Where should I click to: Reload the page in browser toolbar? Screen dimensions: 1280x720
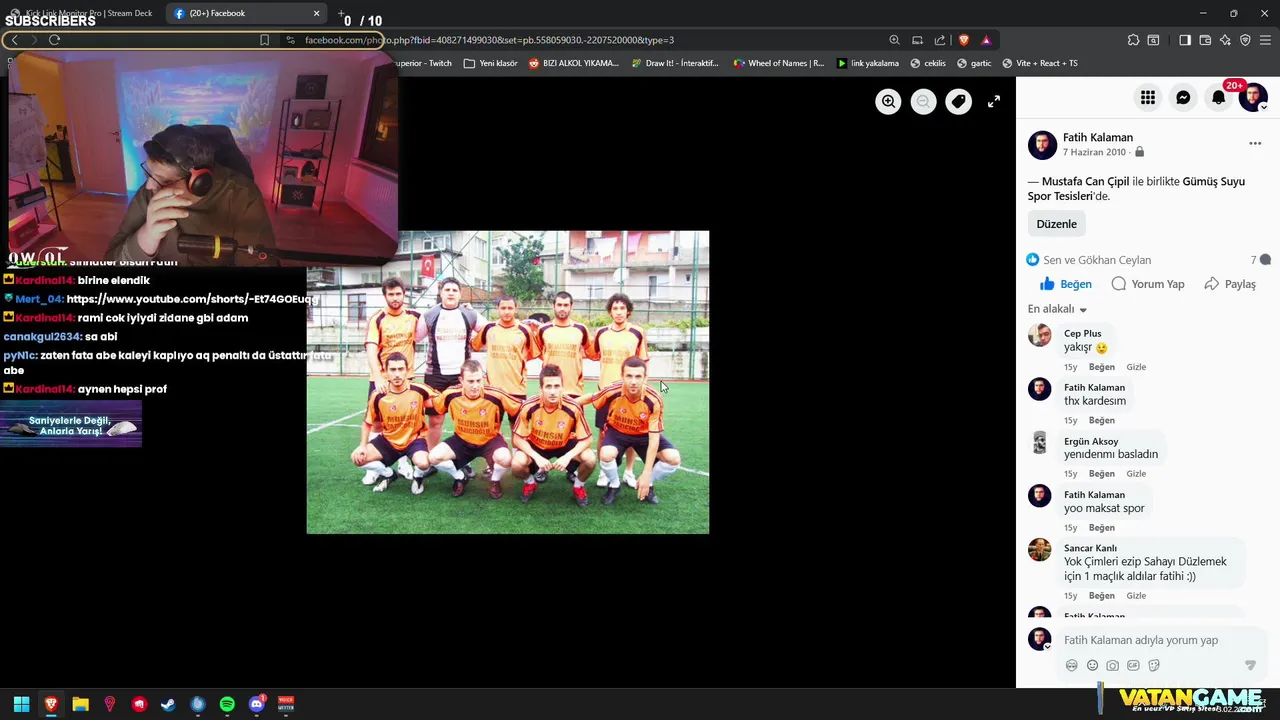tap(54, 40)
